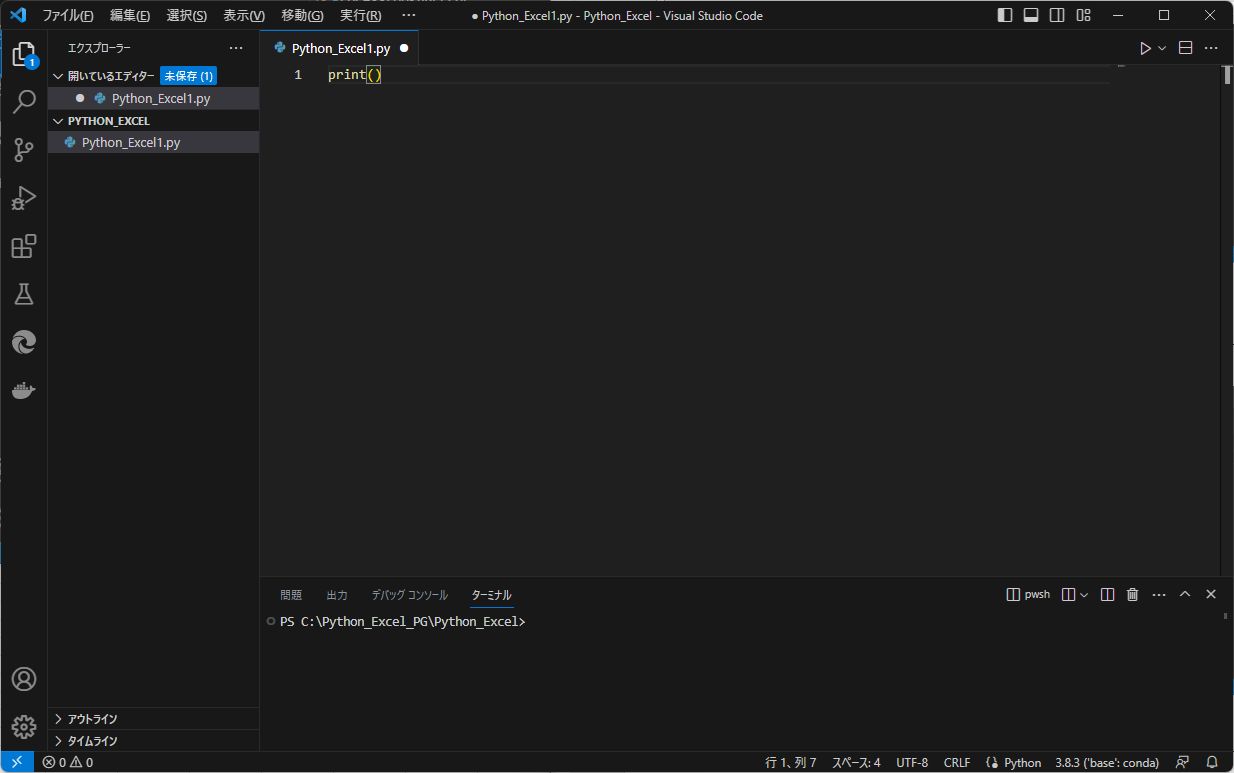This screenshot has height=773, width=1234.
Task: Click the VS Code logo menu
Action: click(17, 15)
